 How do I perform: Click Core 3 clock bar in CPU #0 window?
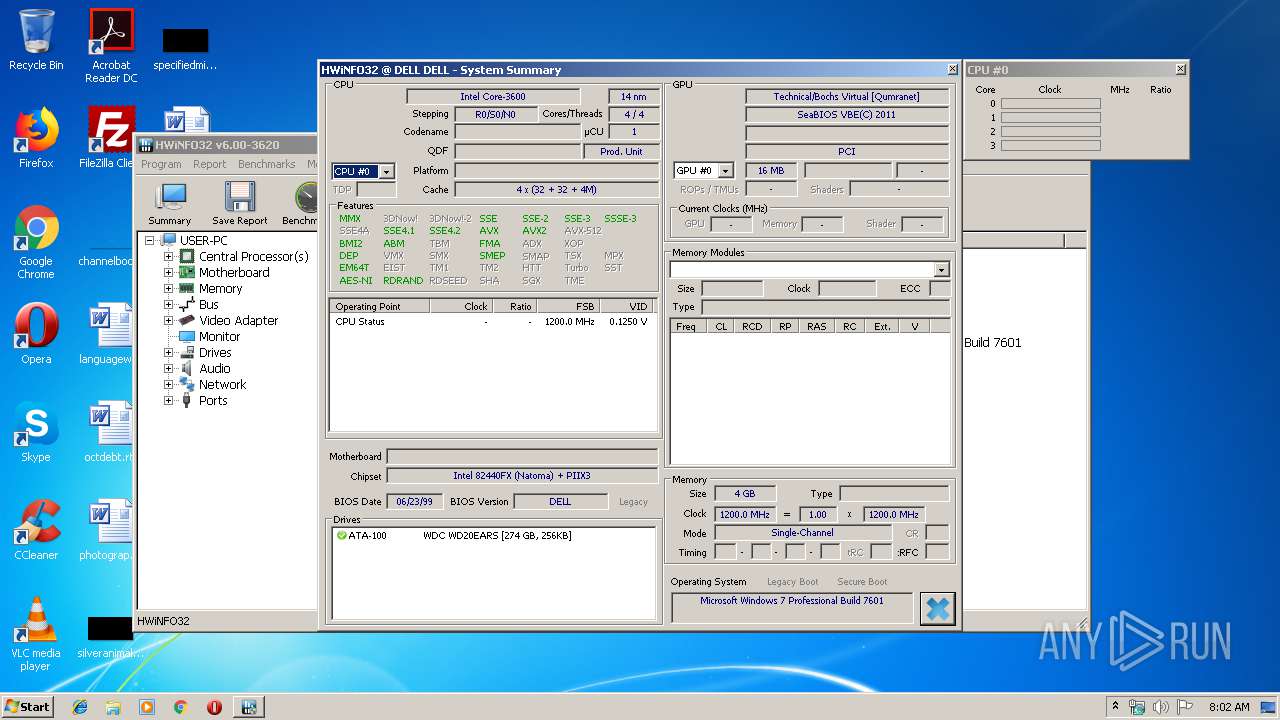(1050, 146)
